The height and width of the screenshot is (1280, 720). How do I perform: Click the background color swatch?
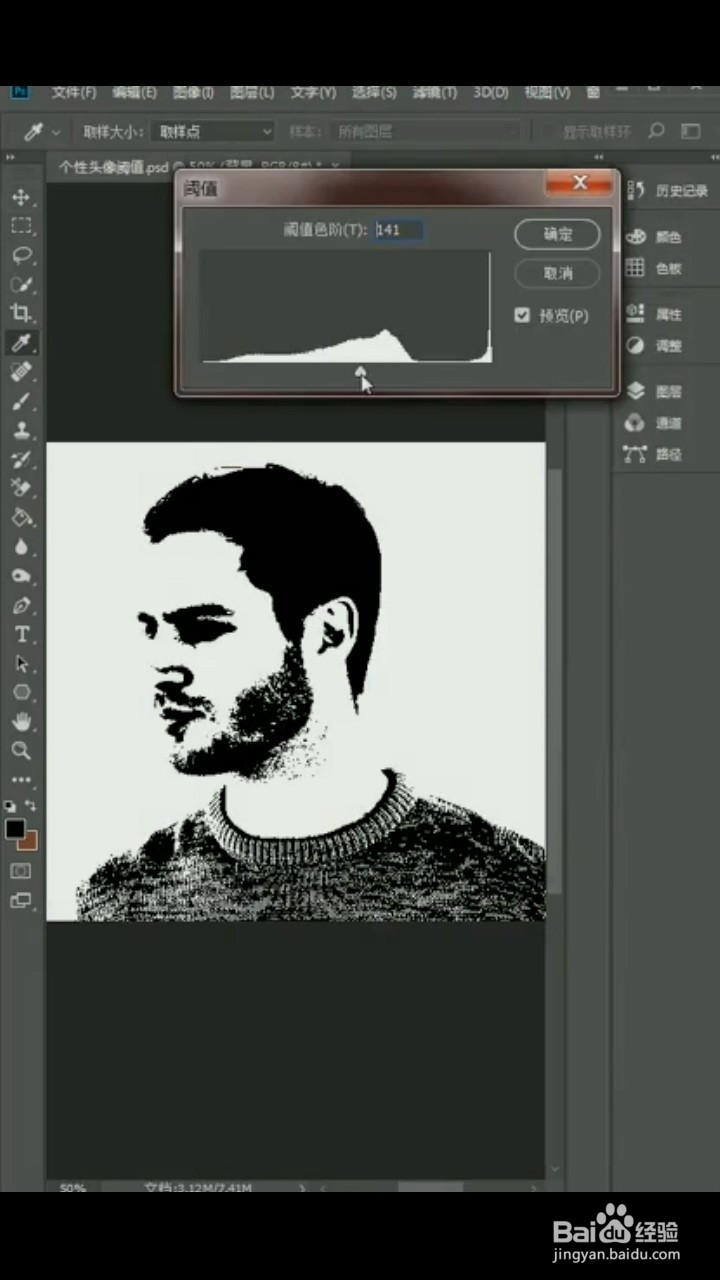pyautogui.click(x=31, y=840)
